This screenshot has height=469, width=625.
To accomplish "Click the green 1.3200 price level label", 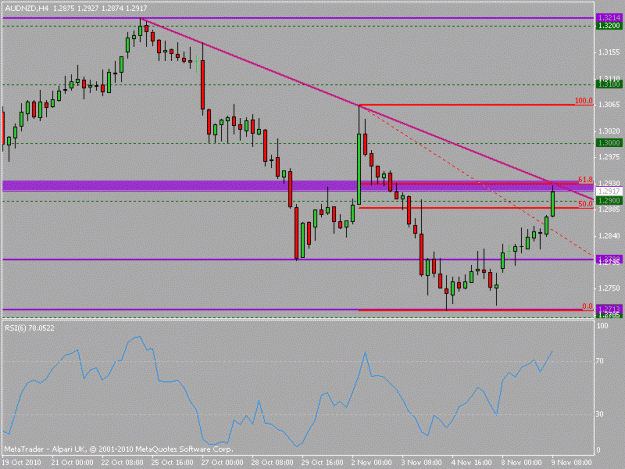I will point(609,26).
